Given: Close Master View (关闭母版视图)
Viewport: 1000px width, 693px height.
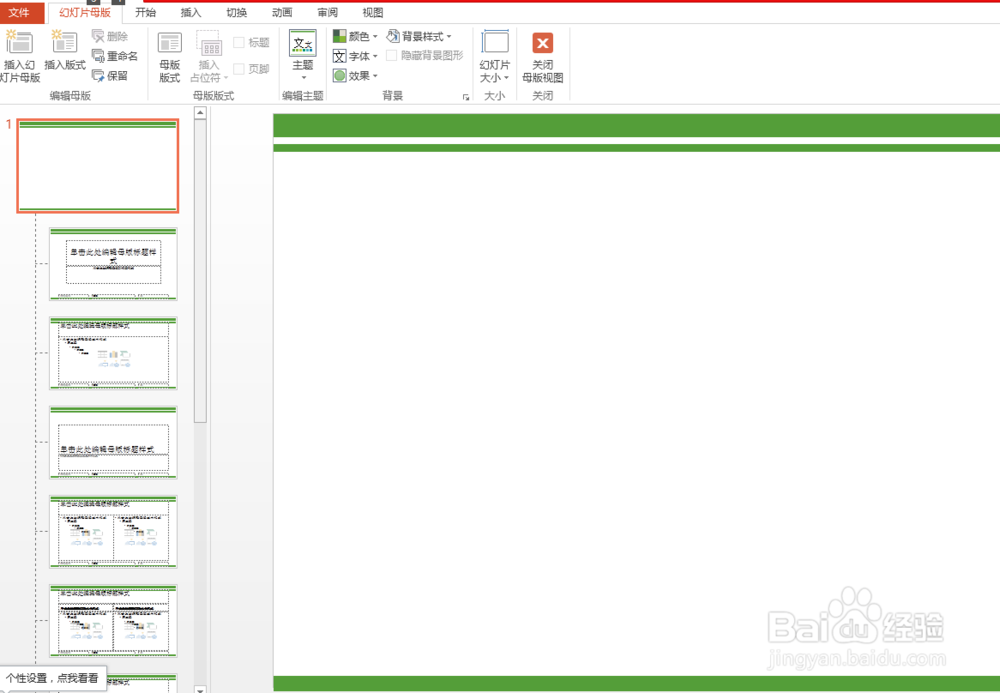Looking at the screenshot, I should (x=543, y=57).
